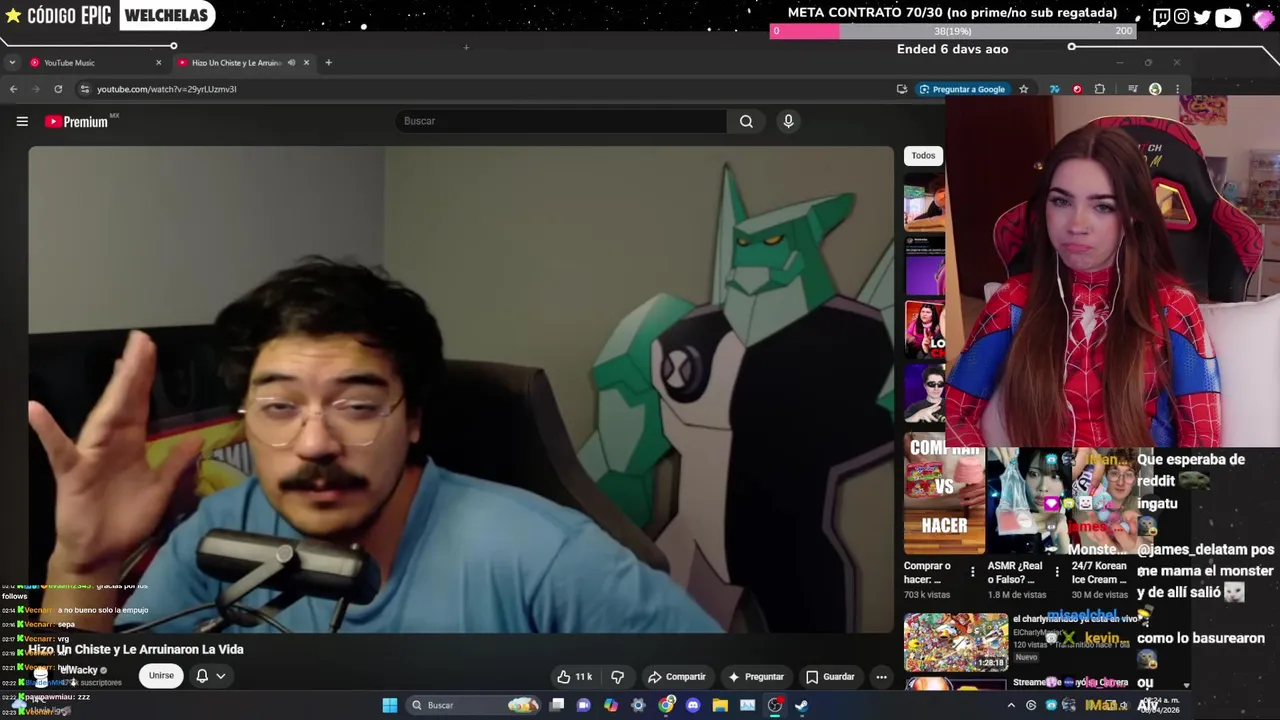Image resolution: width=1280 pixels, height=720 pixels.
Task: Open the YouTube hamburger guide menu
Action: 22,121
